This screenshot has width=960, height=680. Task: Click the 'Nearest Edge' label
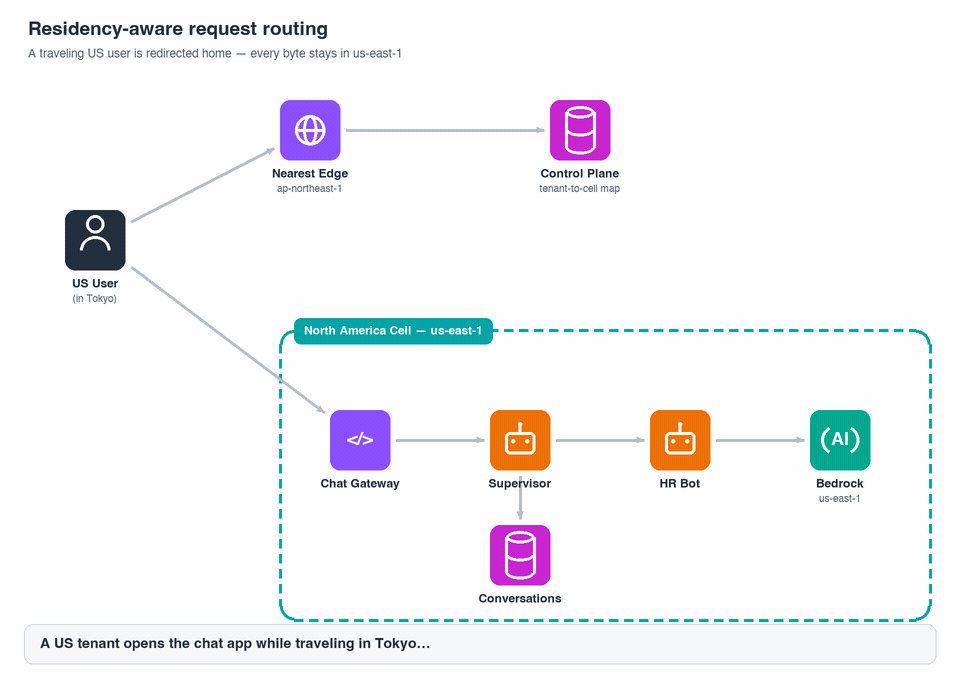click(x=310, y=173)
